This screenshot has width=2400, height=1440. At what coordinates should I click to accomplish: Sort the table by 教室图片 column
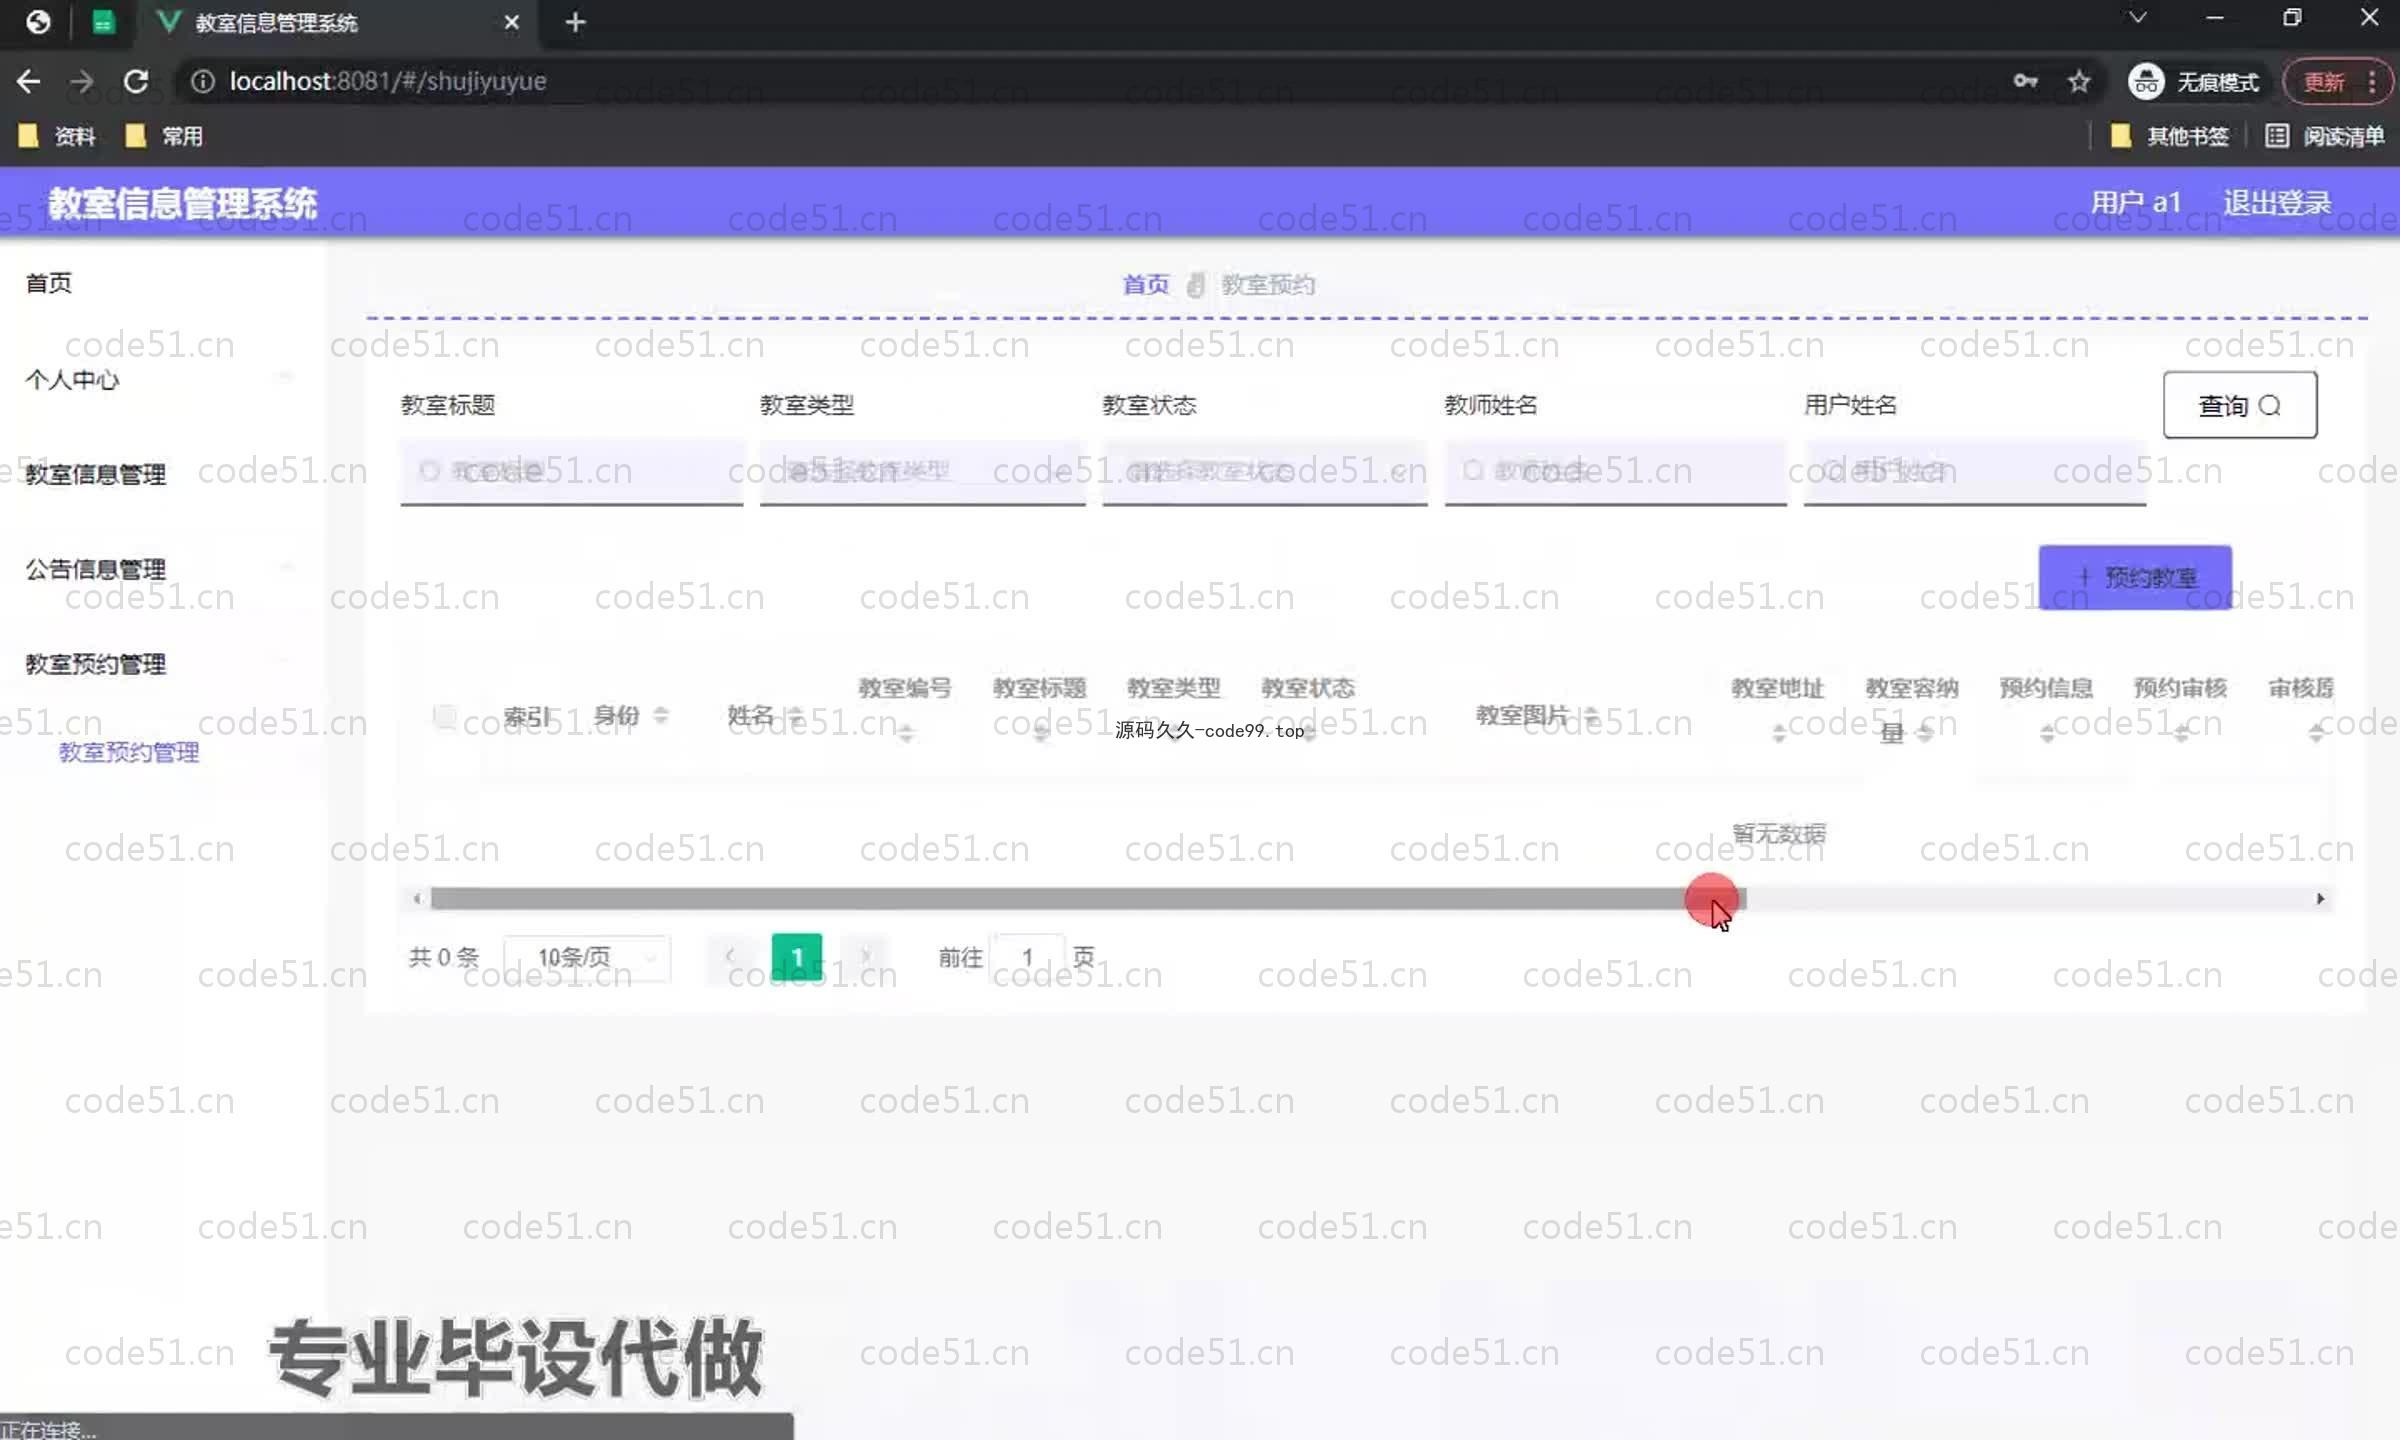(x=1592, y=716)
